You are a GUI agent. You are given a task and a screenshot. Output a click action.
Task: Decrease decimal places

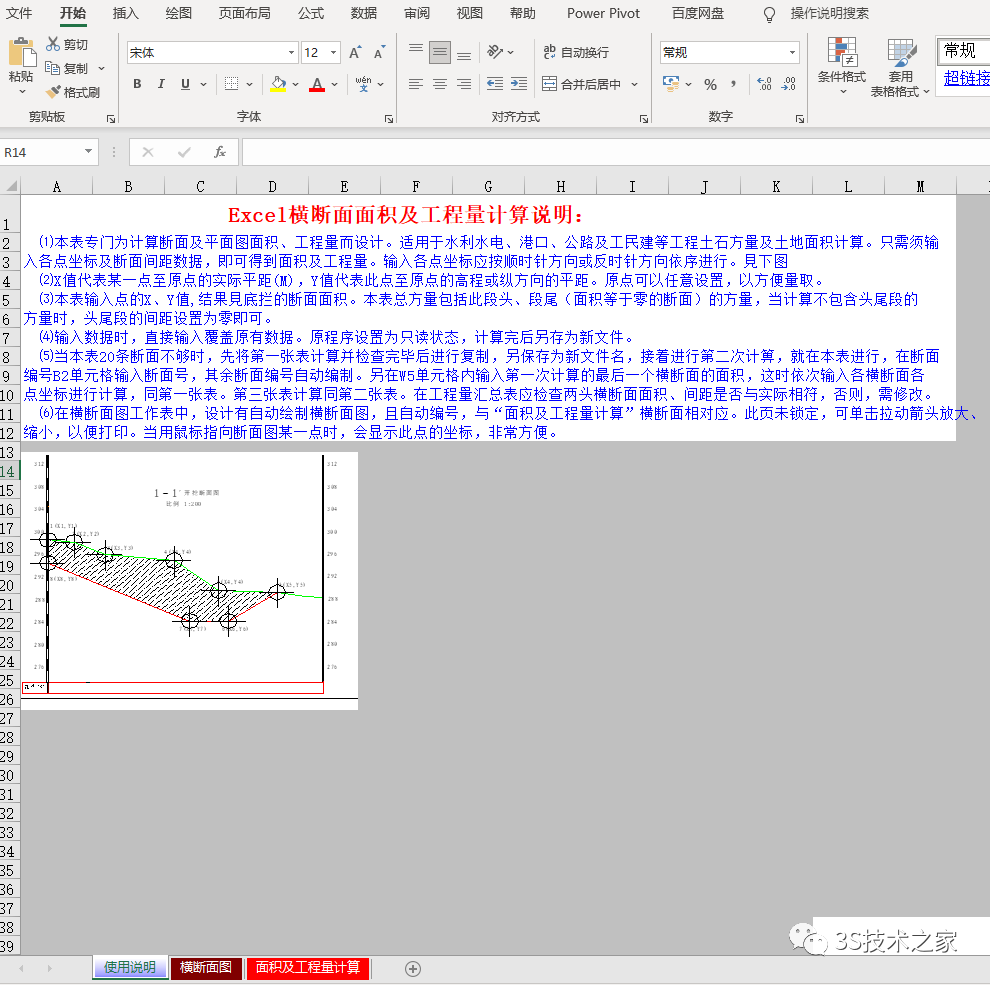pyautogui.click(x=789, y=84)
